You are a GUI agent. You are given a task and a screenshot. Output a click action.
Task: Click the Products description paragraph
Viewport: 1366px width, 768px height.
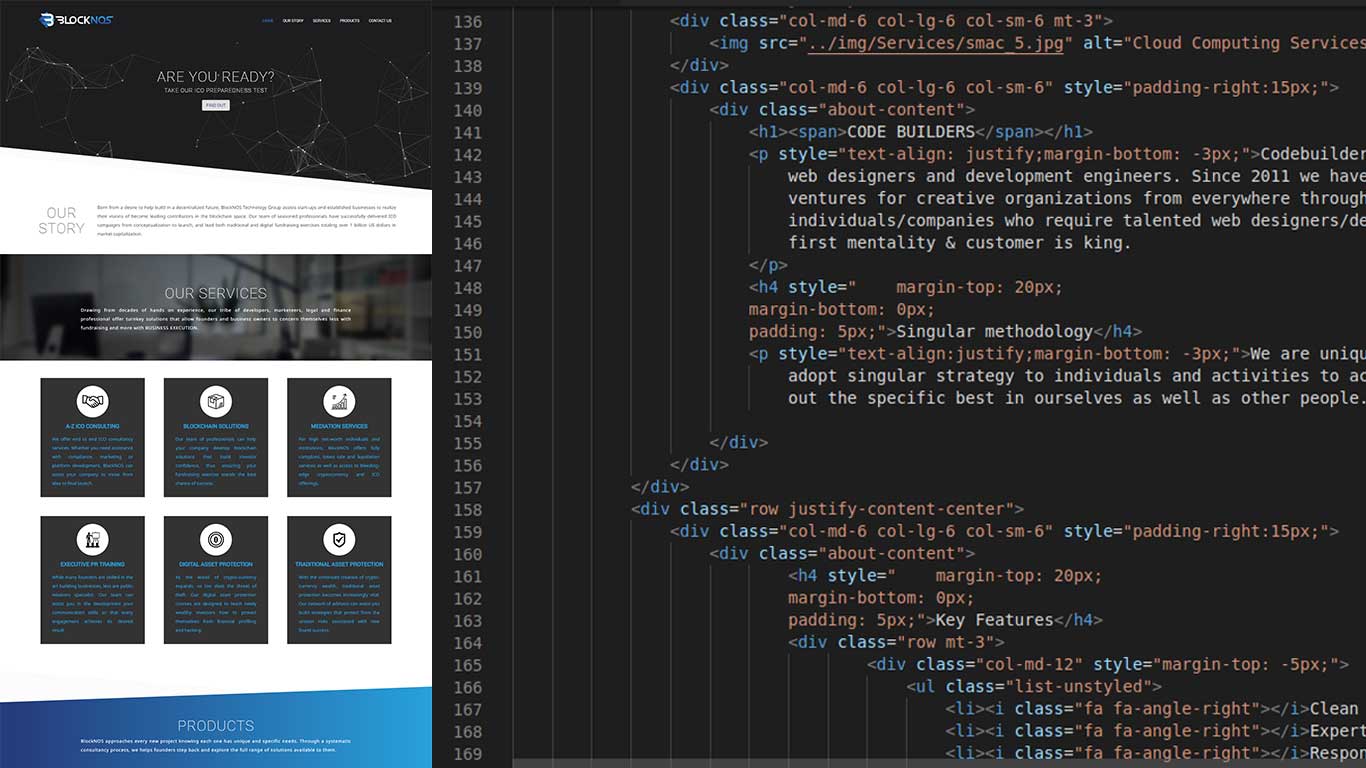coord(215,745)
